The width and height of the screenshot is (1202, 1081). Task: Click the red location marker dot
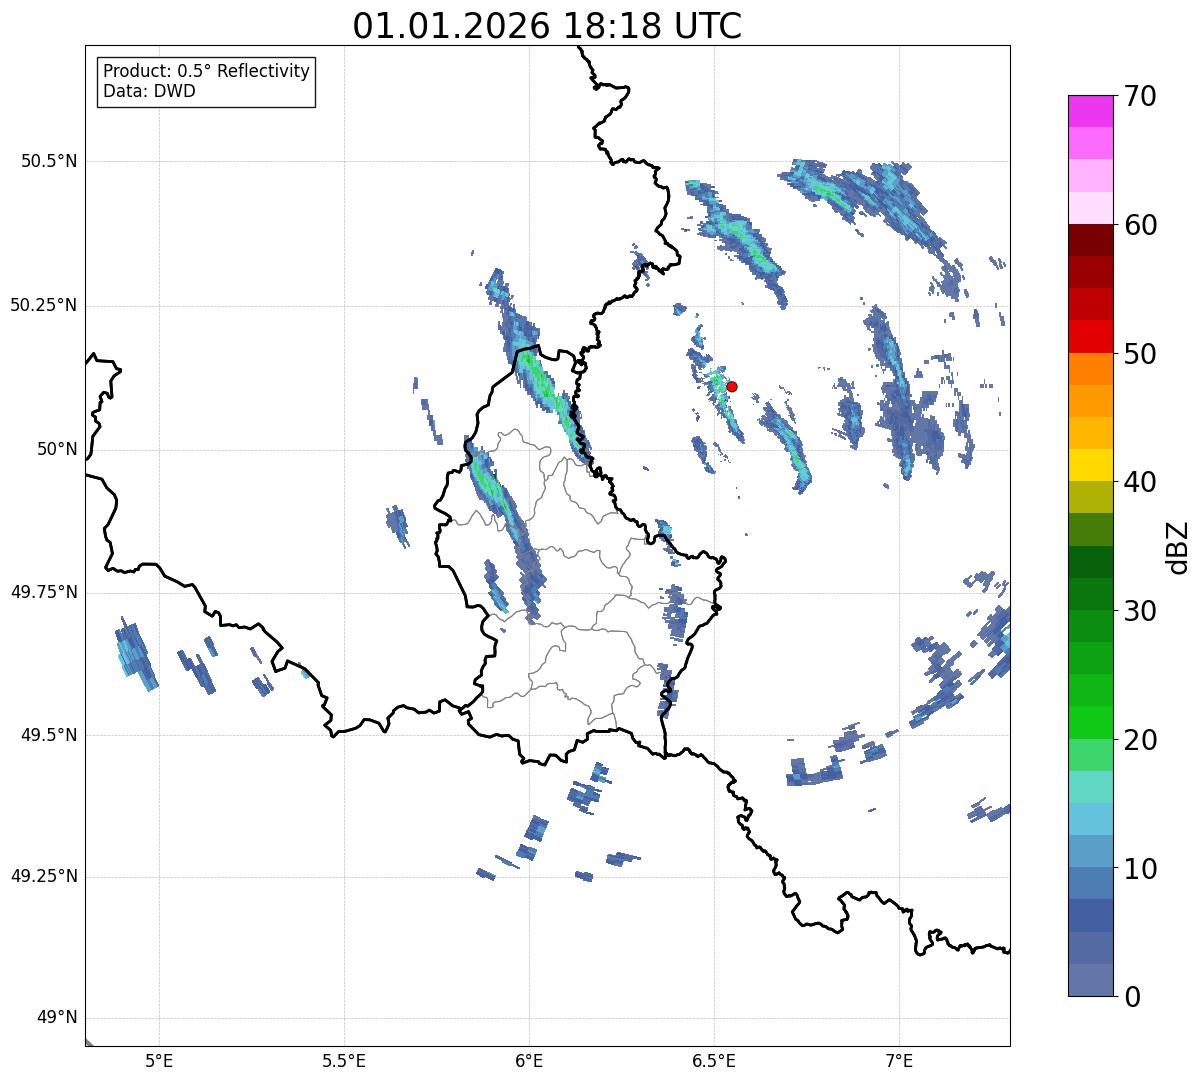click(732, 386)
